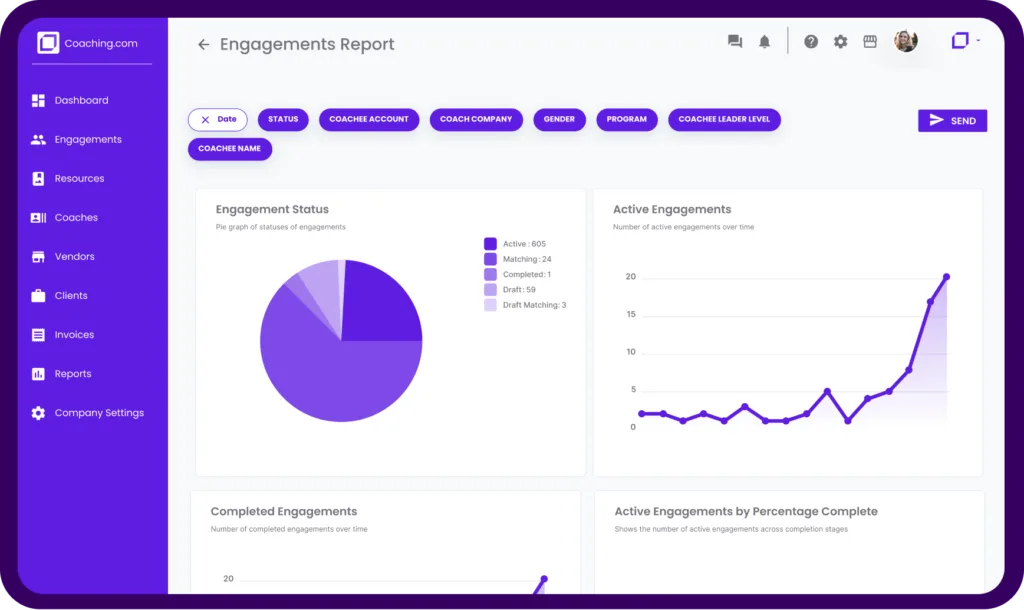Open the chat messages icon in top bar
Image resolution: width=1024 pixels, height=610 pixels.
click(734, 41)
